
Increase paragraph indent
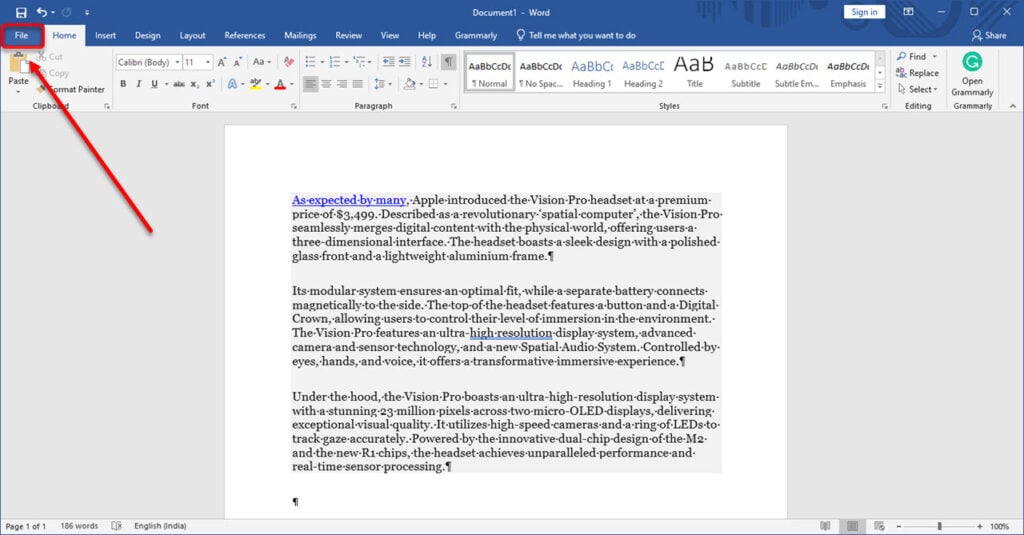tap(405, 62)
